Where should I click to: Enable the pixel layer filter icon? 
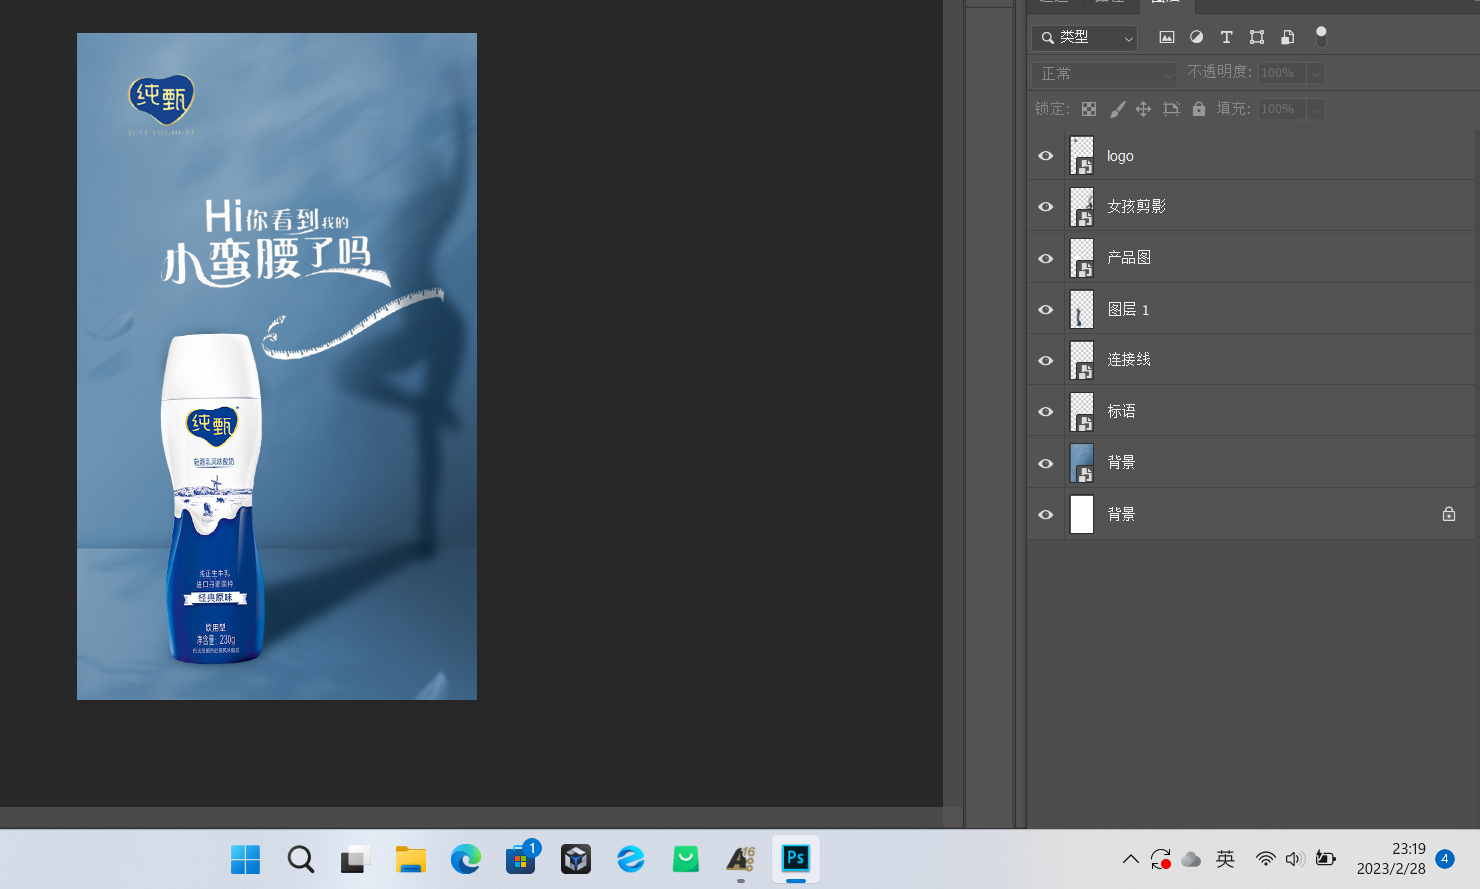tap(1166, 37)
